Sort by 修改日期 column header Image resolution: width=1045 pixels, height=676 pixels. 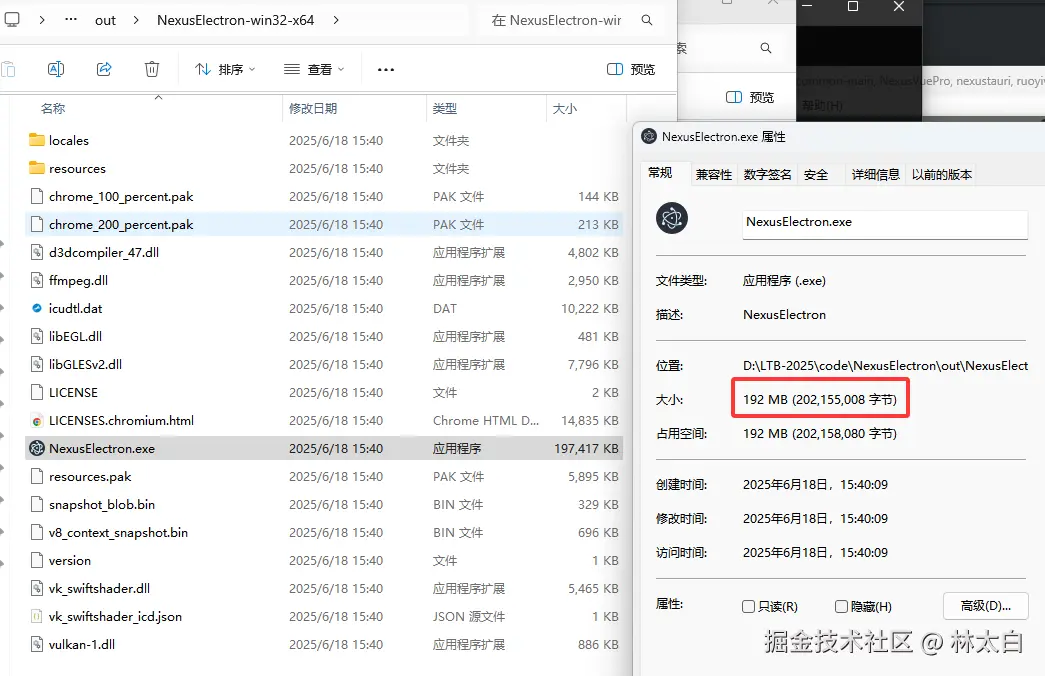(x=313, y=108)
